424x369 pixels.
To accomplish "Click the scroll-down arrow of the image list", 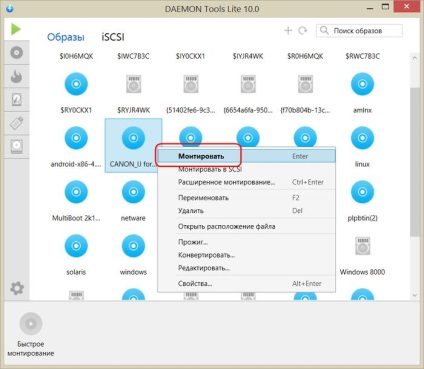I will point(415,295).
